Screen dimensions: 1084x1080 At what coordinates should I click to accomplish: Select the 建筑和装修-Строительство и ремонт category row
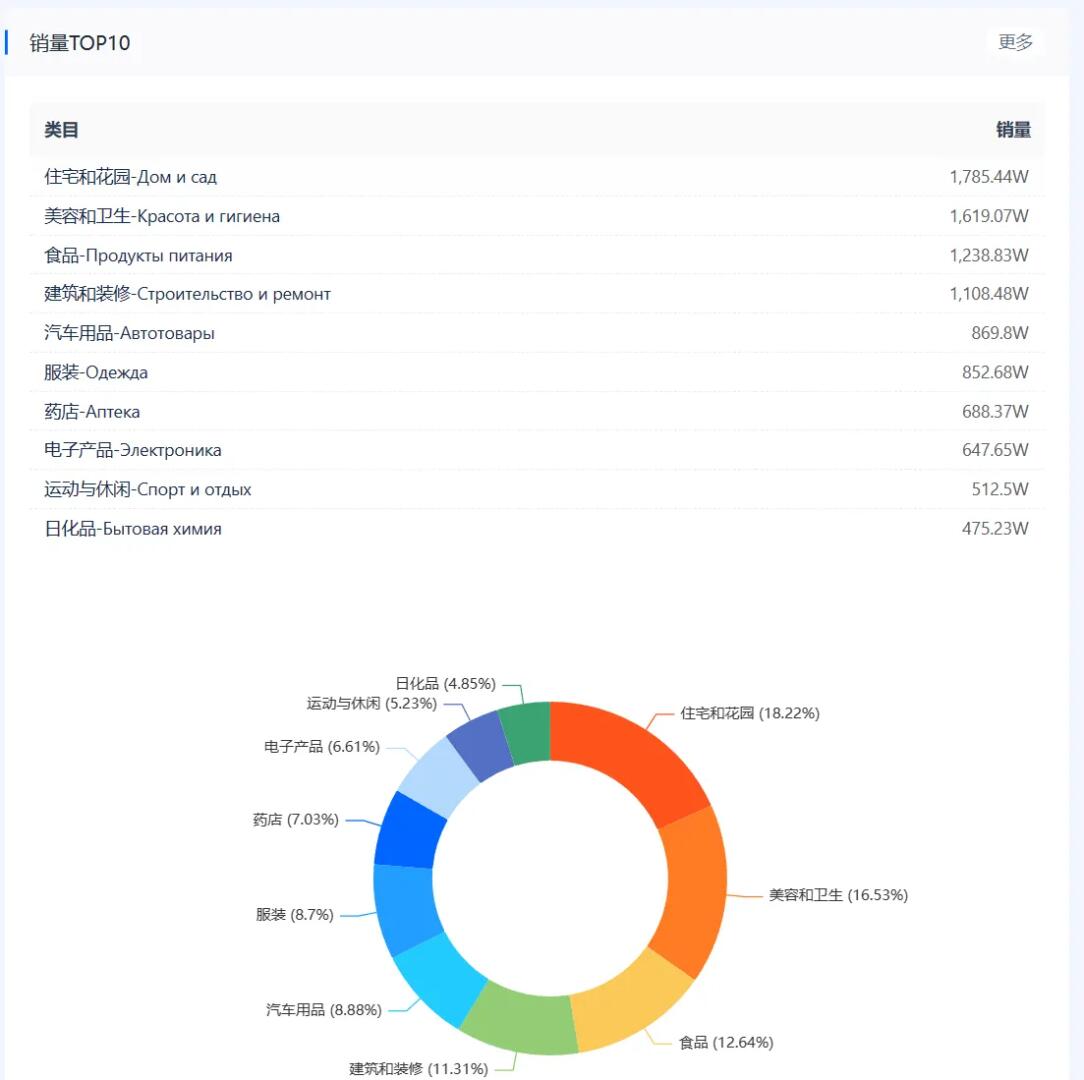click(536, 294)
